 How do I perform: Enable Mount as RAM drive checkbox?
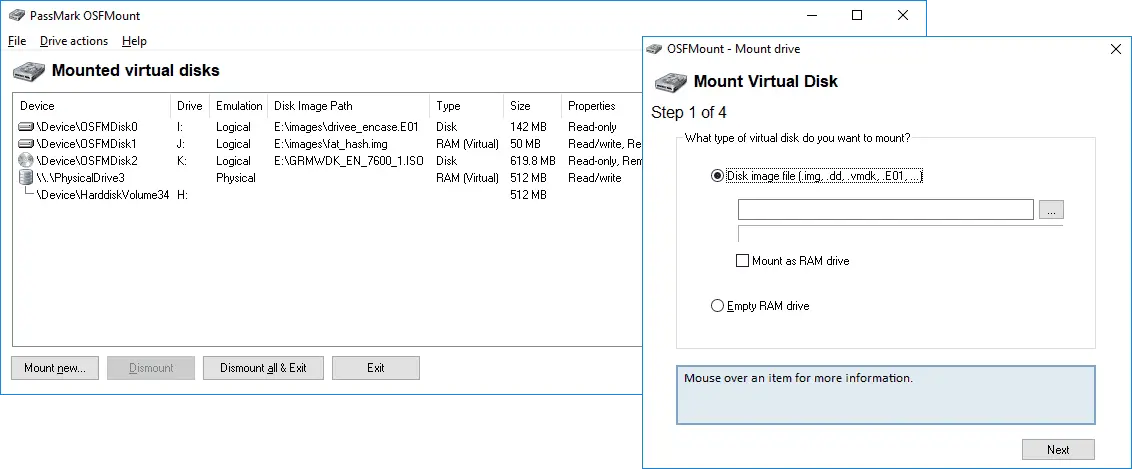click(742, 261)
